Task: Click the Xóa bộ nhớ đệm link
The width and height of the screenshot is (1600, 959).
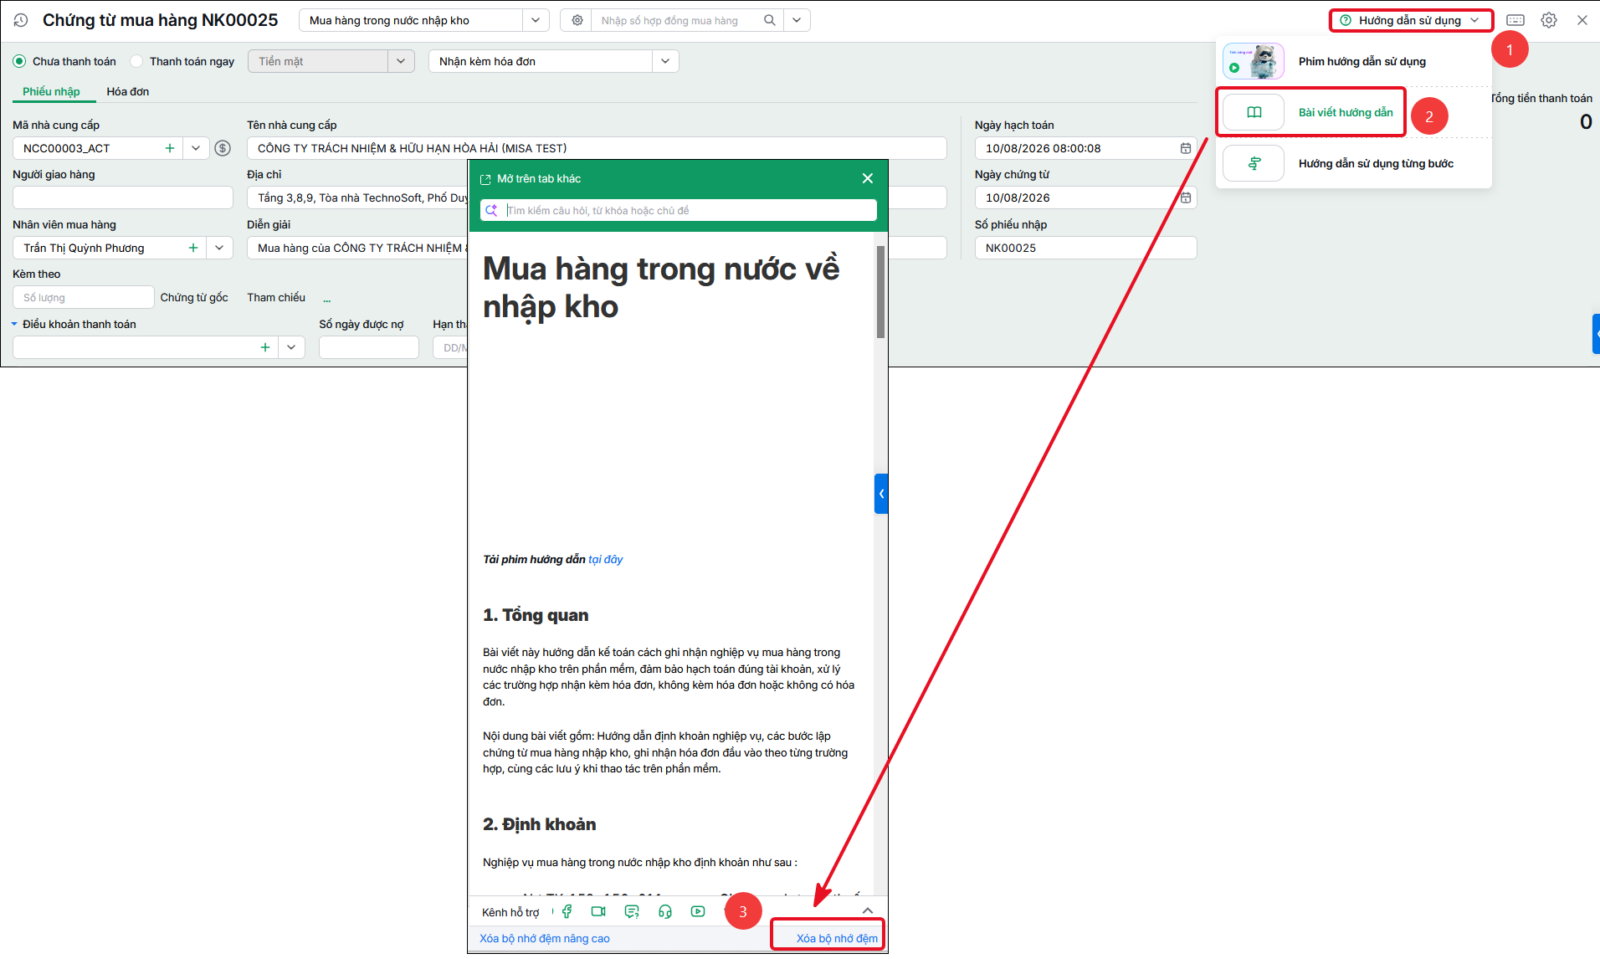Action: pyautogui.click(x=837, y=938)
